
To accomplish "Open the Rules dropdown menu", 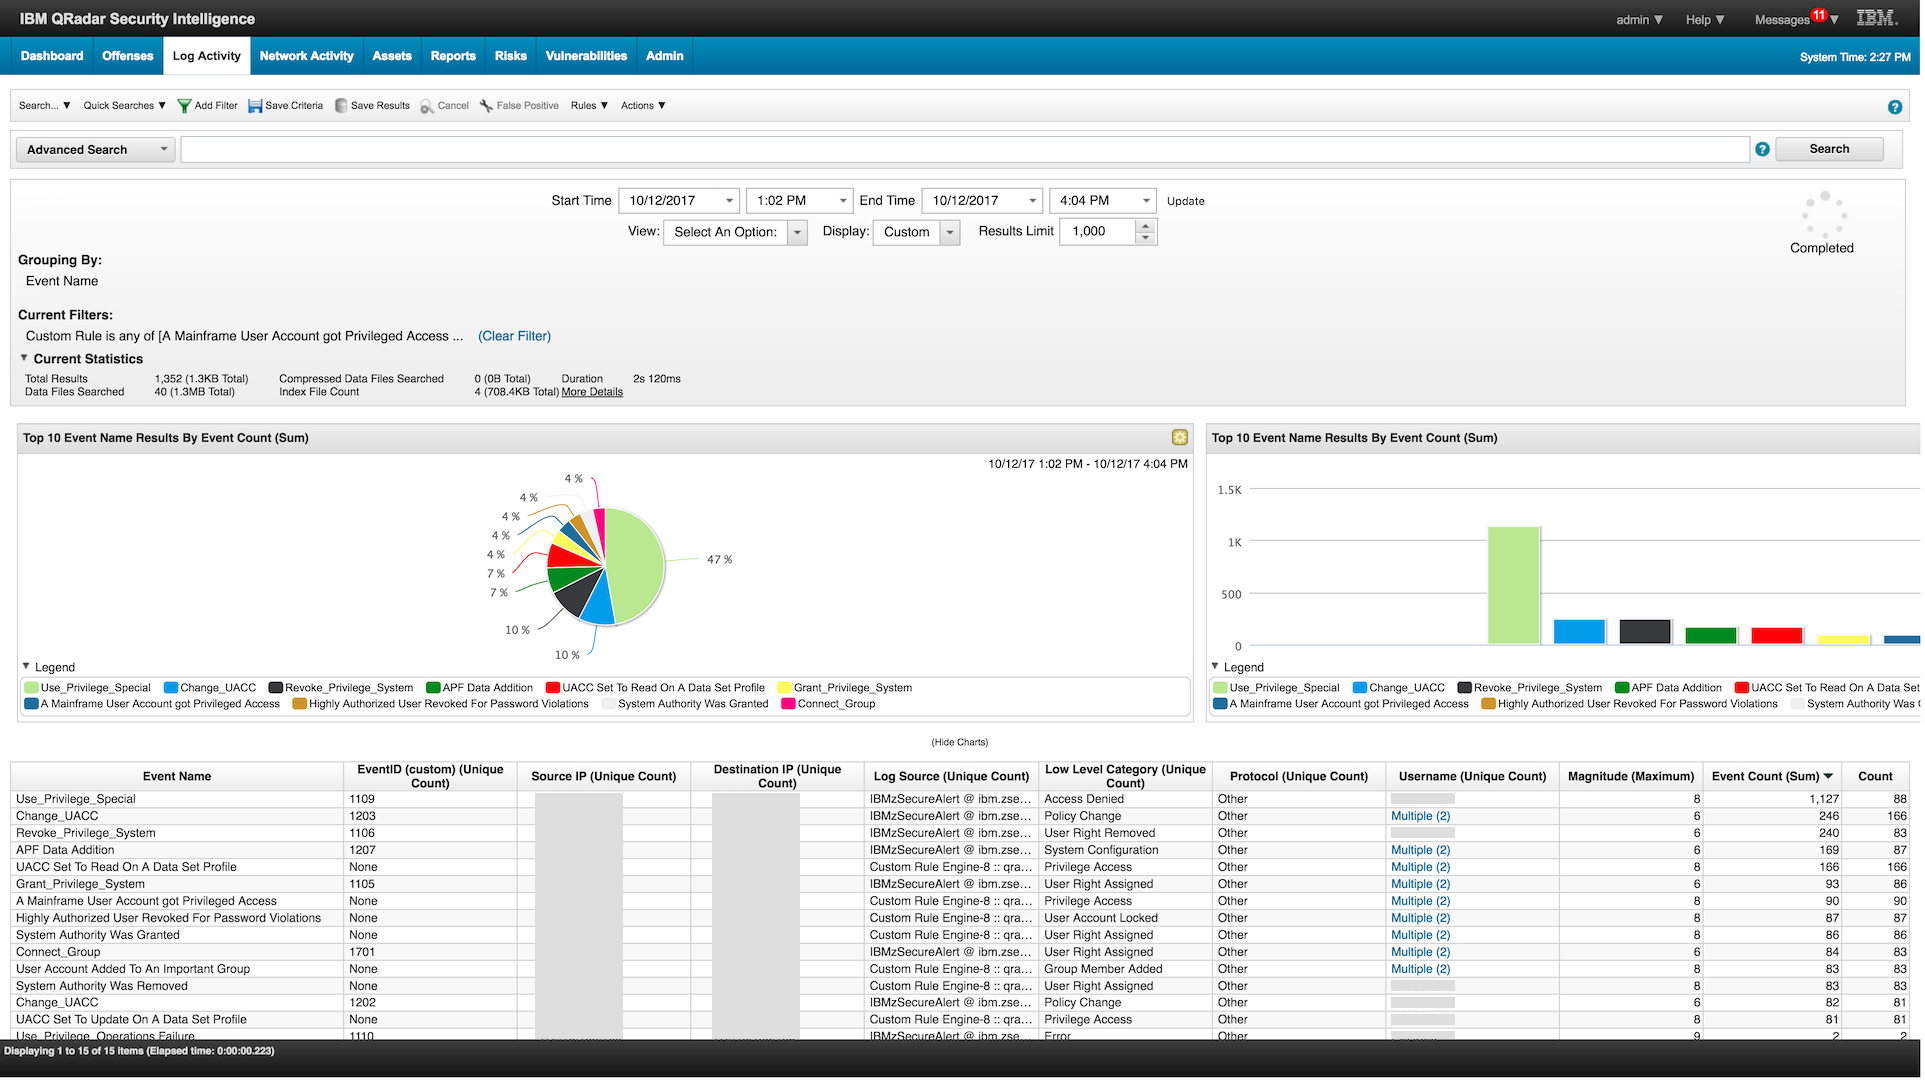I will 589,106.
